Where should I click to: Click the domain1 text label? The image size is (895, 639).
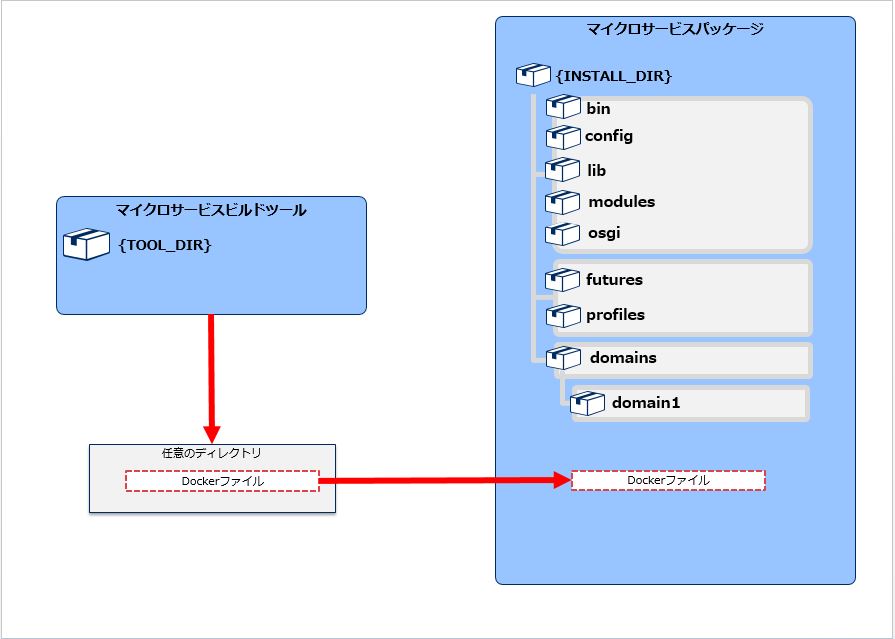tap(646, 404)
